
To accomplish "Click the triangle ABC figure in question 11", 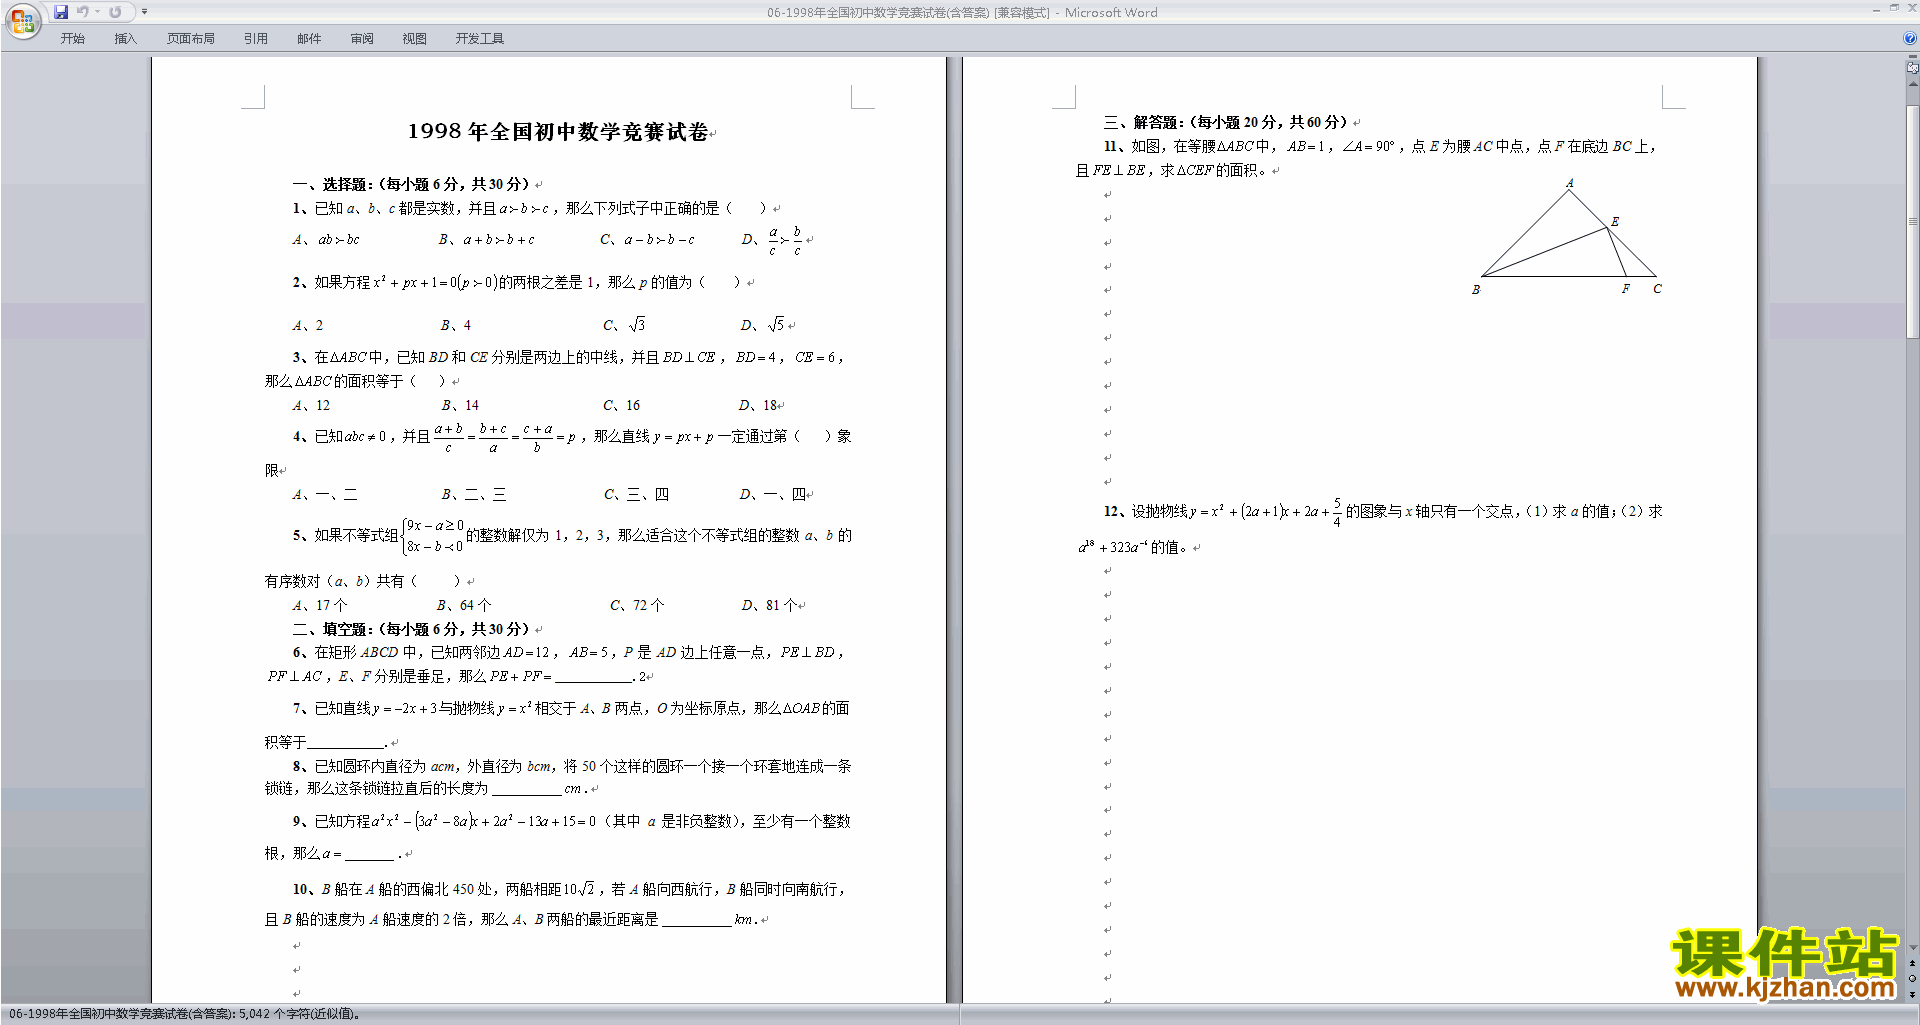I will point(1569,237).
